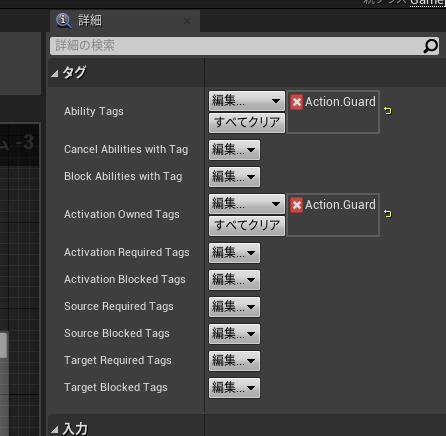Select the Block Abilities with Tag label

tap(123, 176)
